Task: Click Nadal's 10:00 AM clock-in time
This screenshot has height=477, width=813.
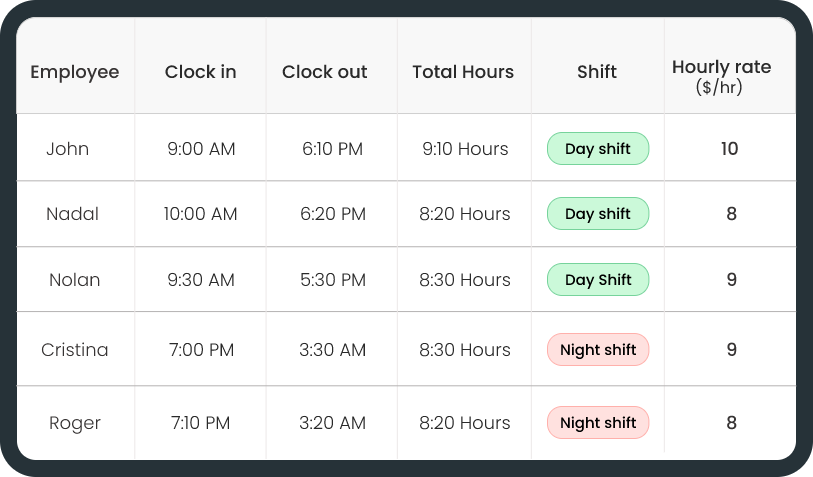Action: (x=201, y=214)
